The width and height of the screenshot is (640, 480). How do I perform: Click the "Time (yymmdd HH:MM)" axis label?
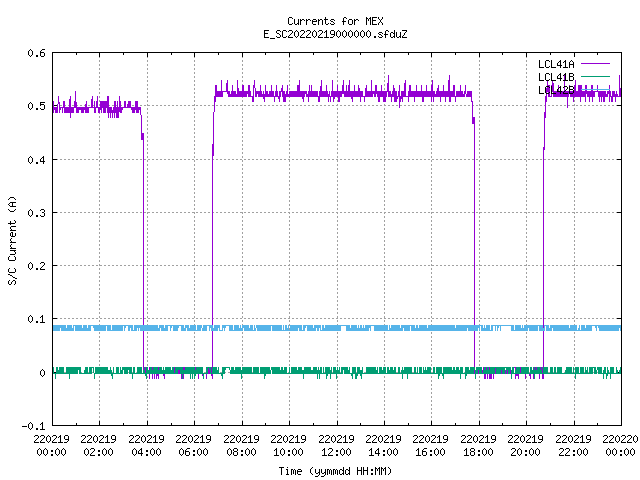click(x=335, y=471)
